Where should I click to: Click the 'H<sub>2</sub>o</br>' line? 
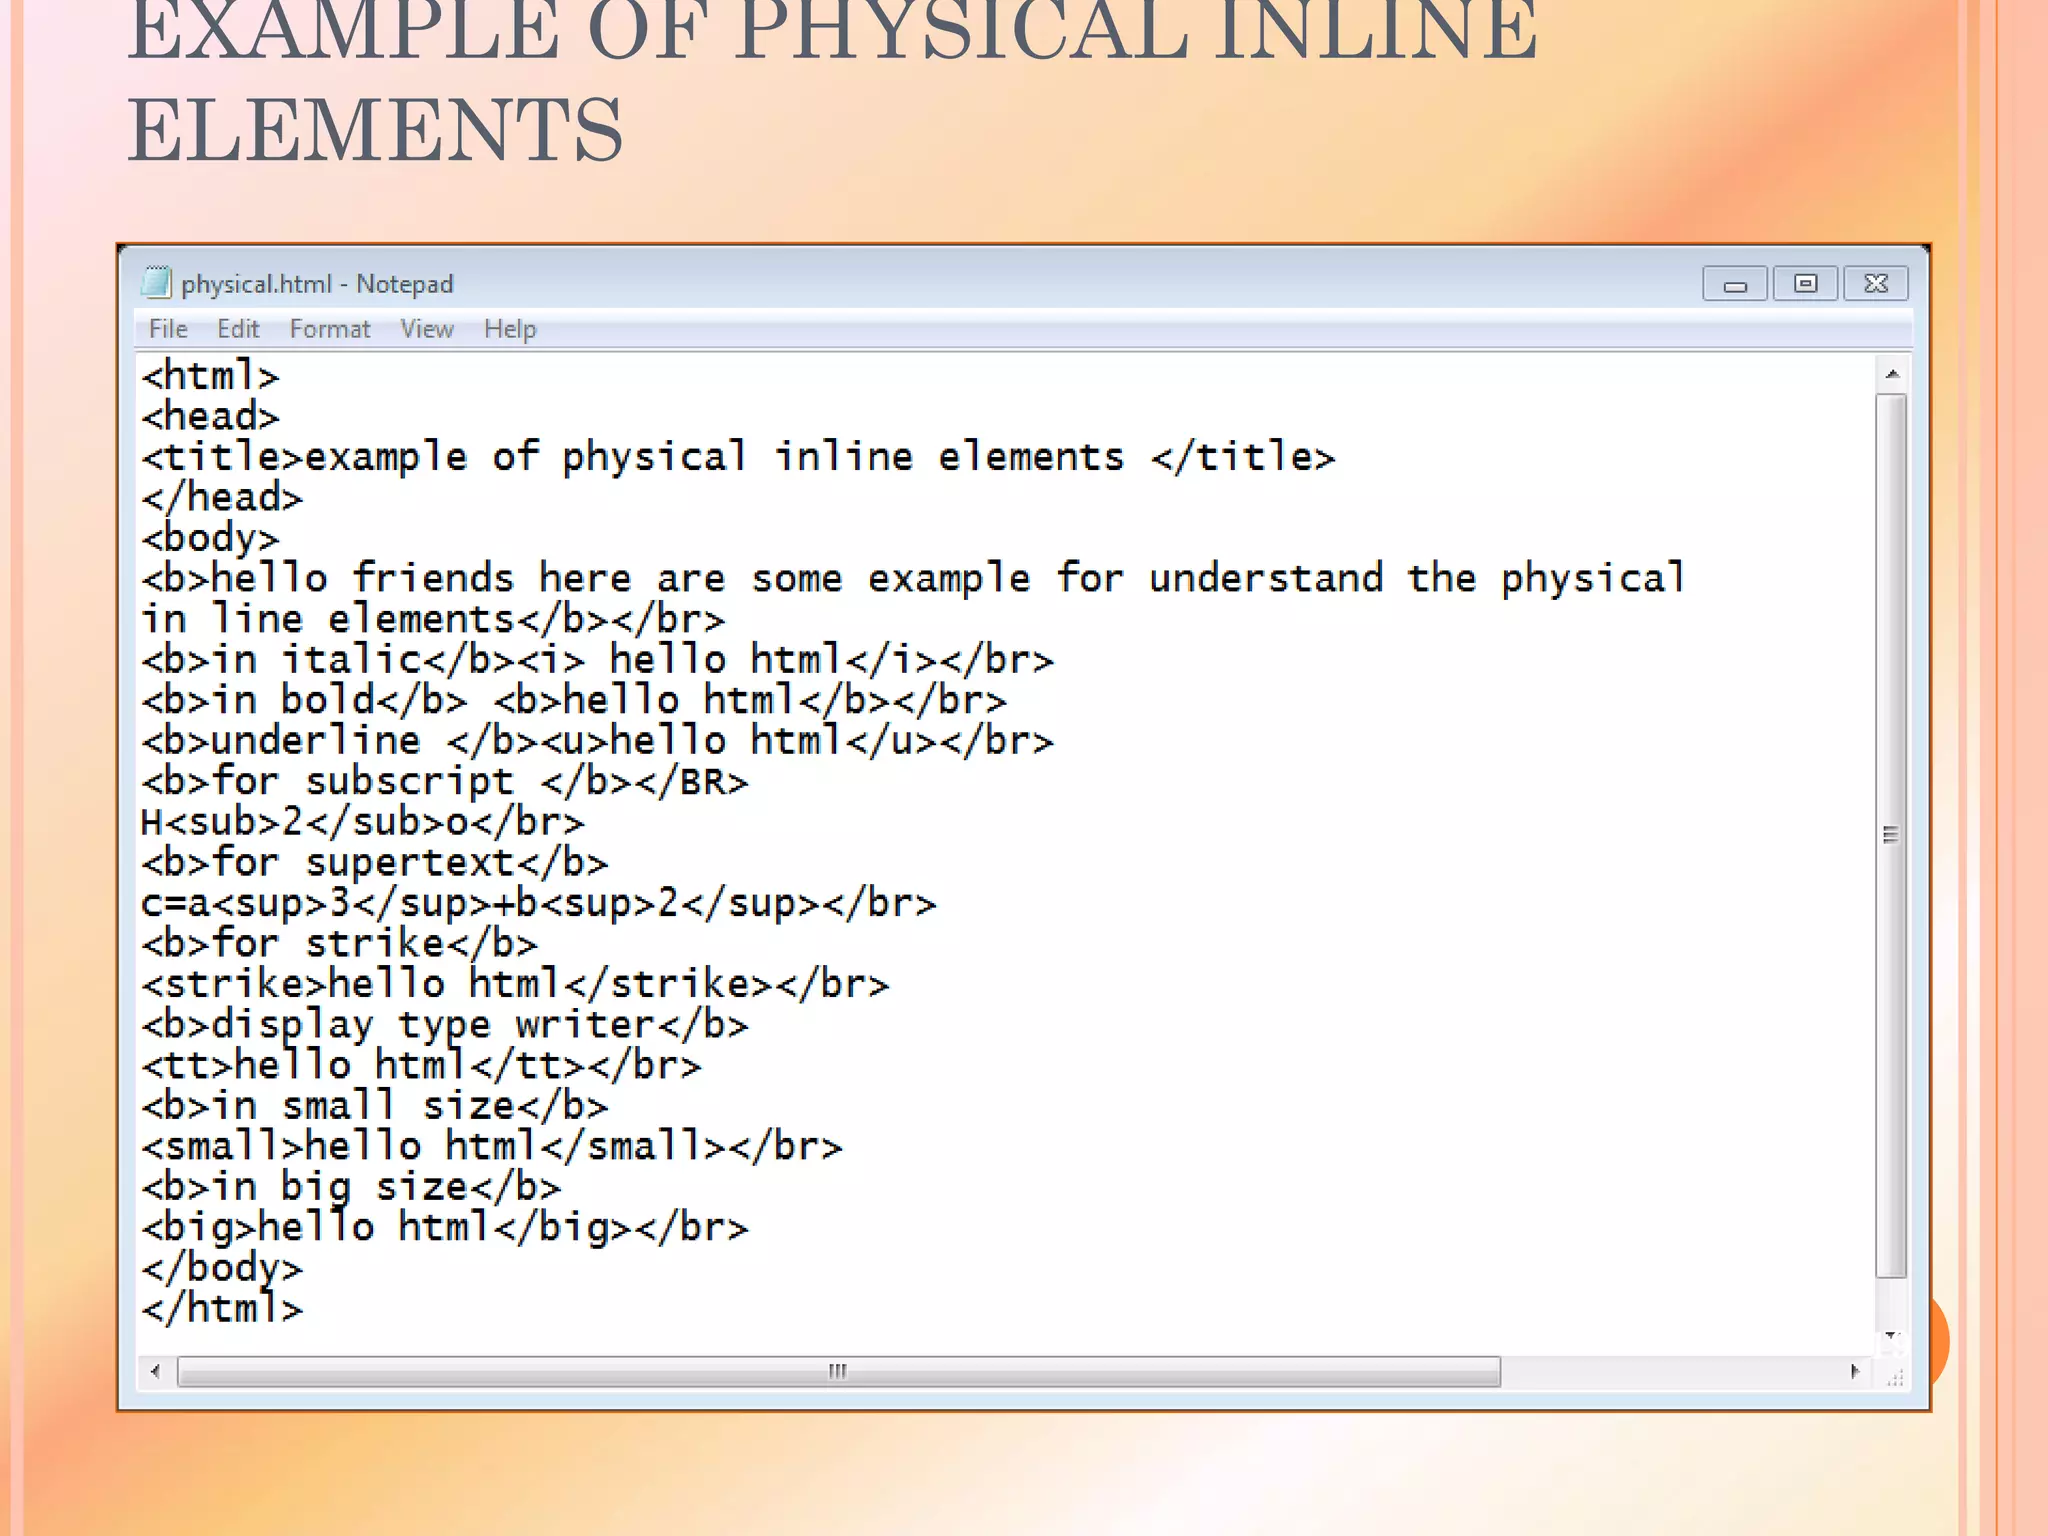tap(363, 822)
